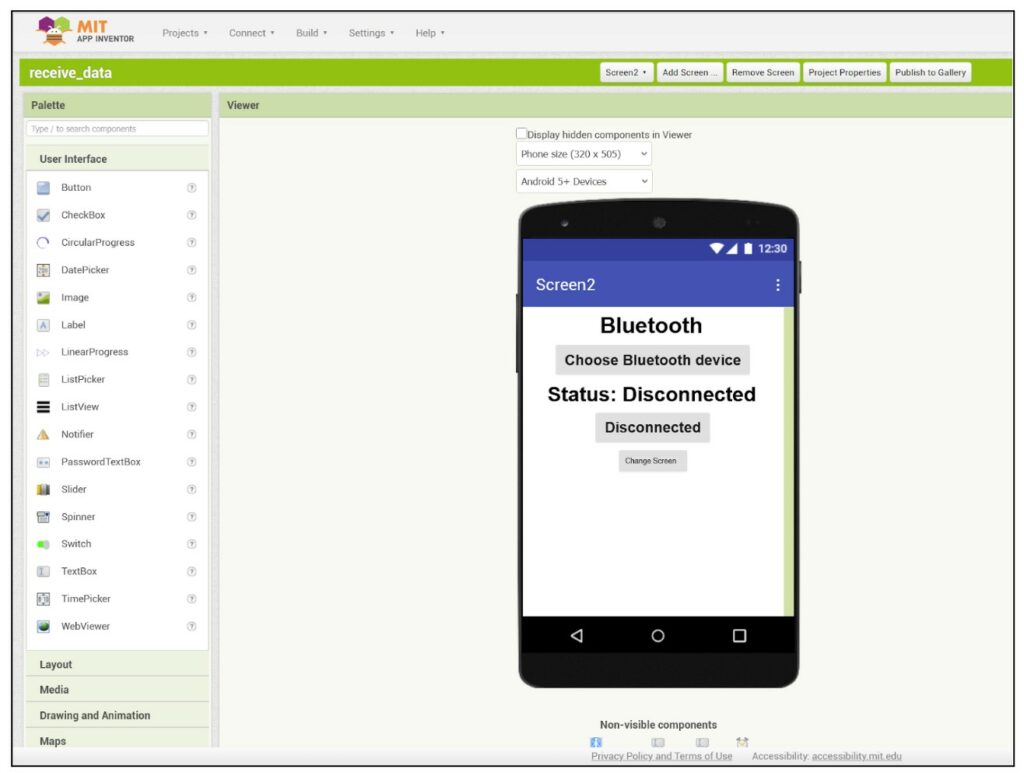Choose the ListView component
The width and height of the screenshot is (1024, 773).
pyautogui.click(x=80, y=407)
